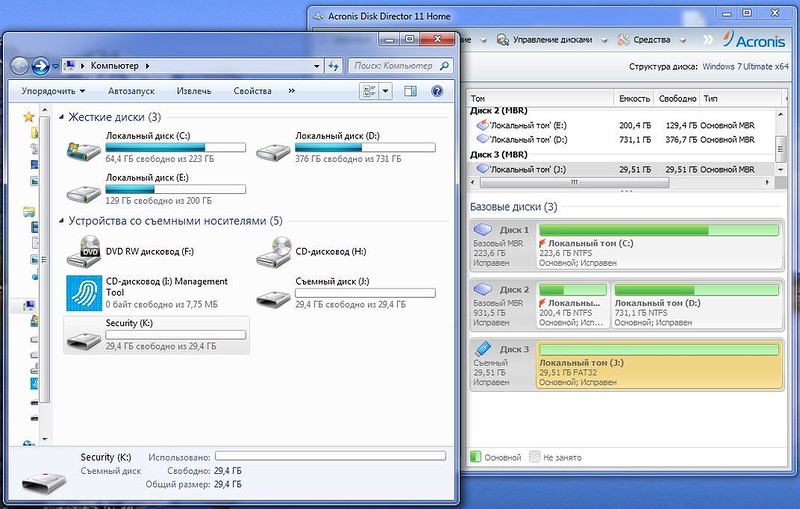
Task: Select 'Локальный том (C:)' partition block
Action: pos(659,246)
